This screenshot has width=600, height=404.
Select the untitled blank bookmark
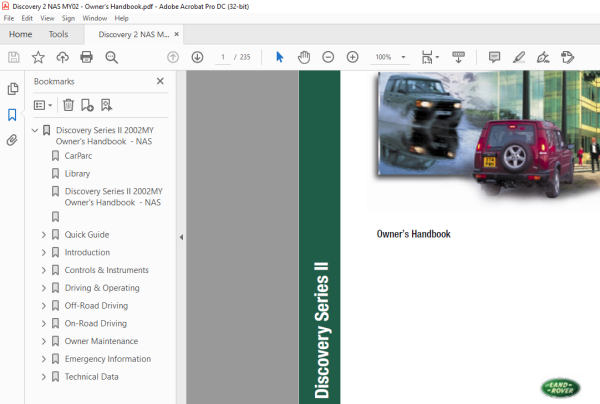tap(55, 217)
